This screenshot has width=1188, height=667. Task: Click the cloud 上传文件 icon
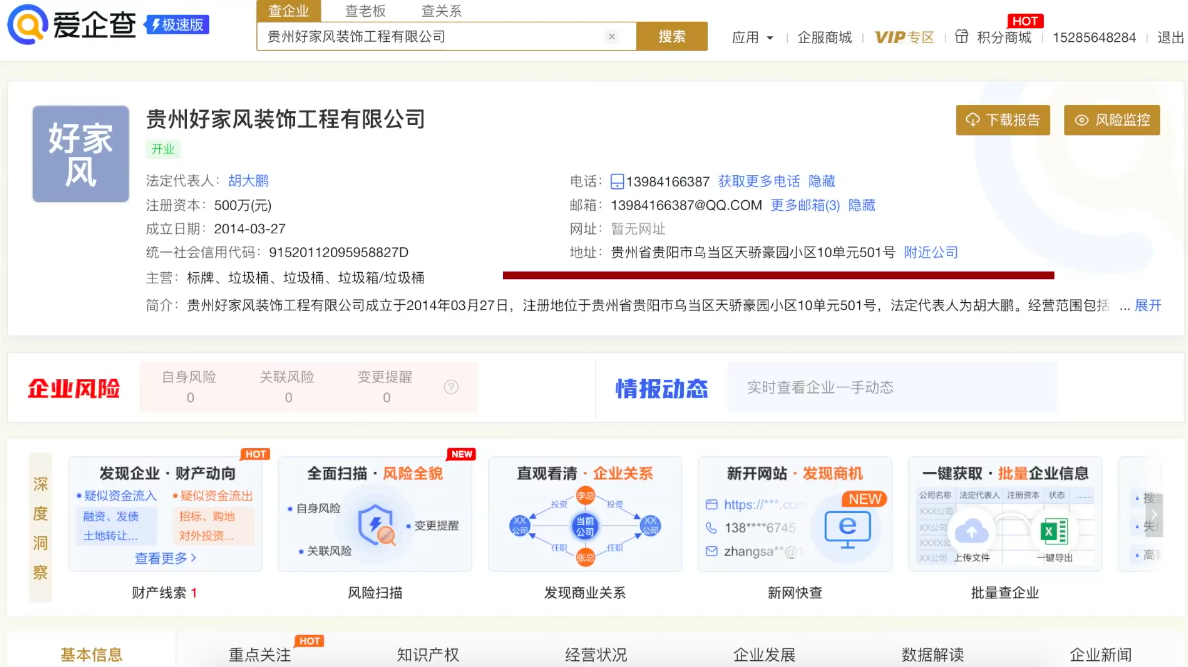971,531
